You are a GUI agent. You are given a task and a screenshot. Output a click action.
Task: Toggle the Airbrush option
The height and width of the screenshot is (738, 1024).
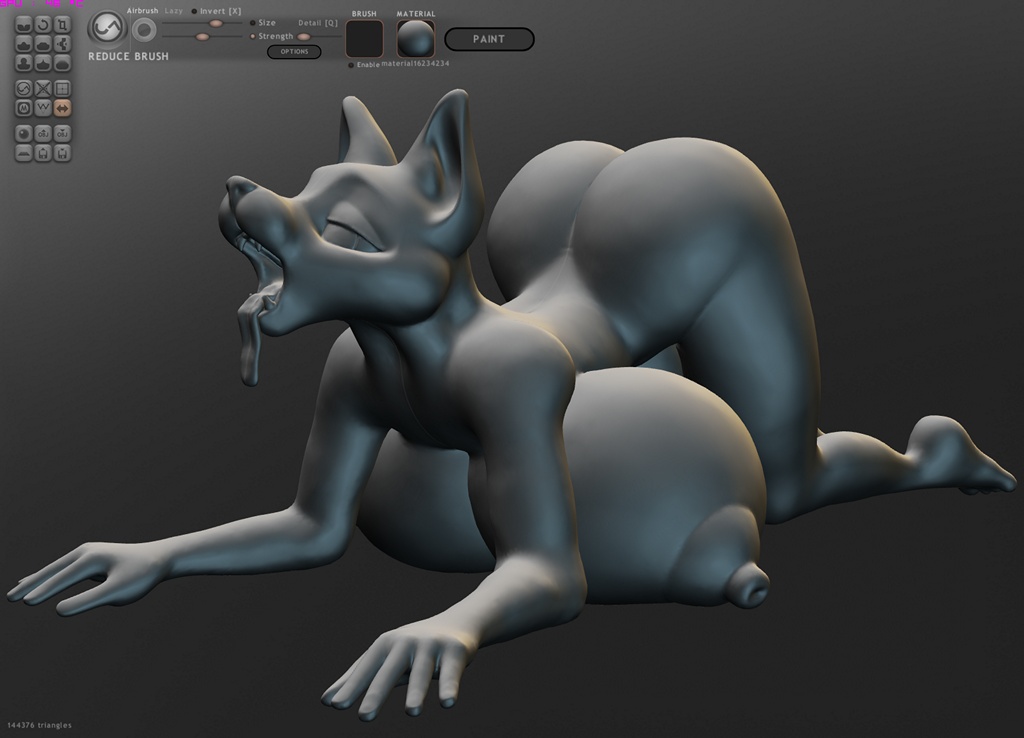click(x=142, y=11)
